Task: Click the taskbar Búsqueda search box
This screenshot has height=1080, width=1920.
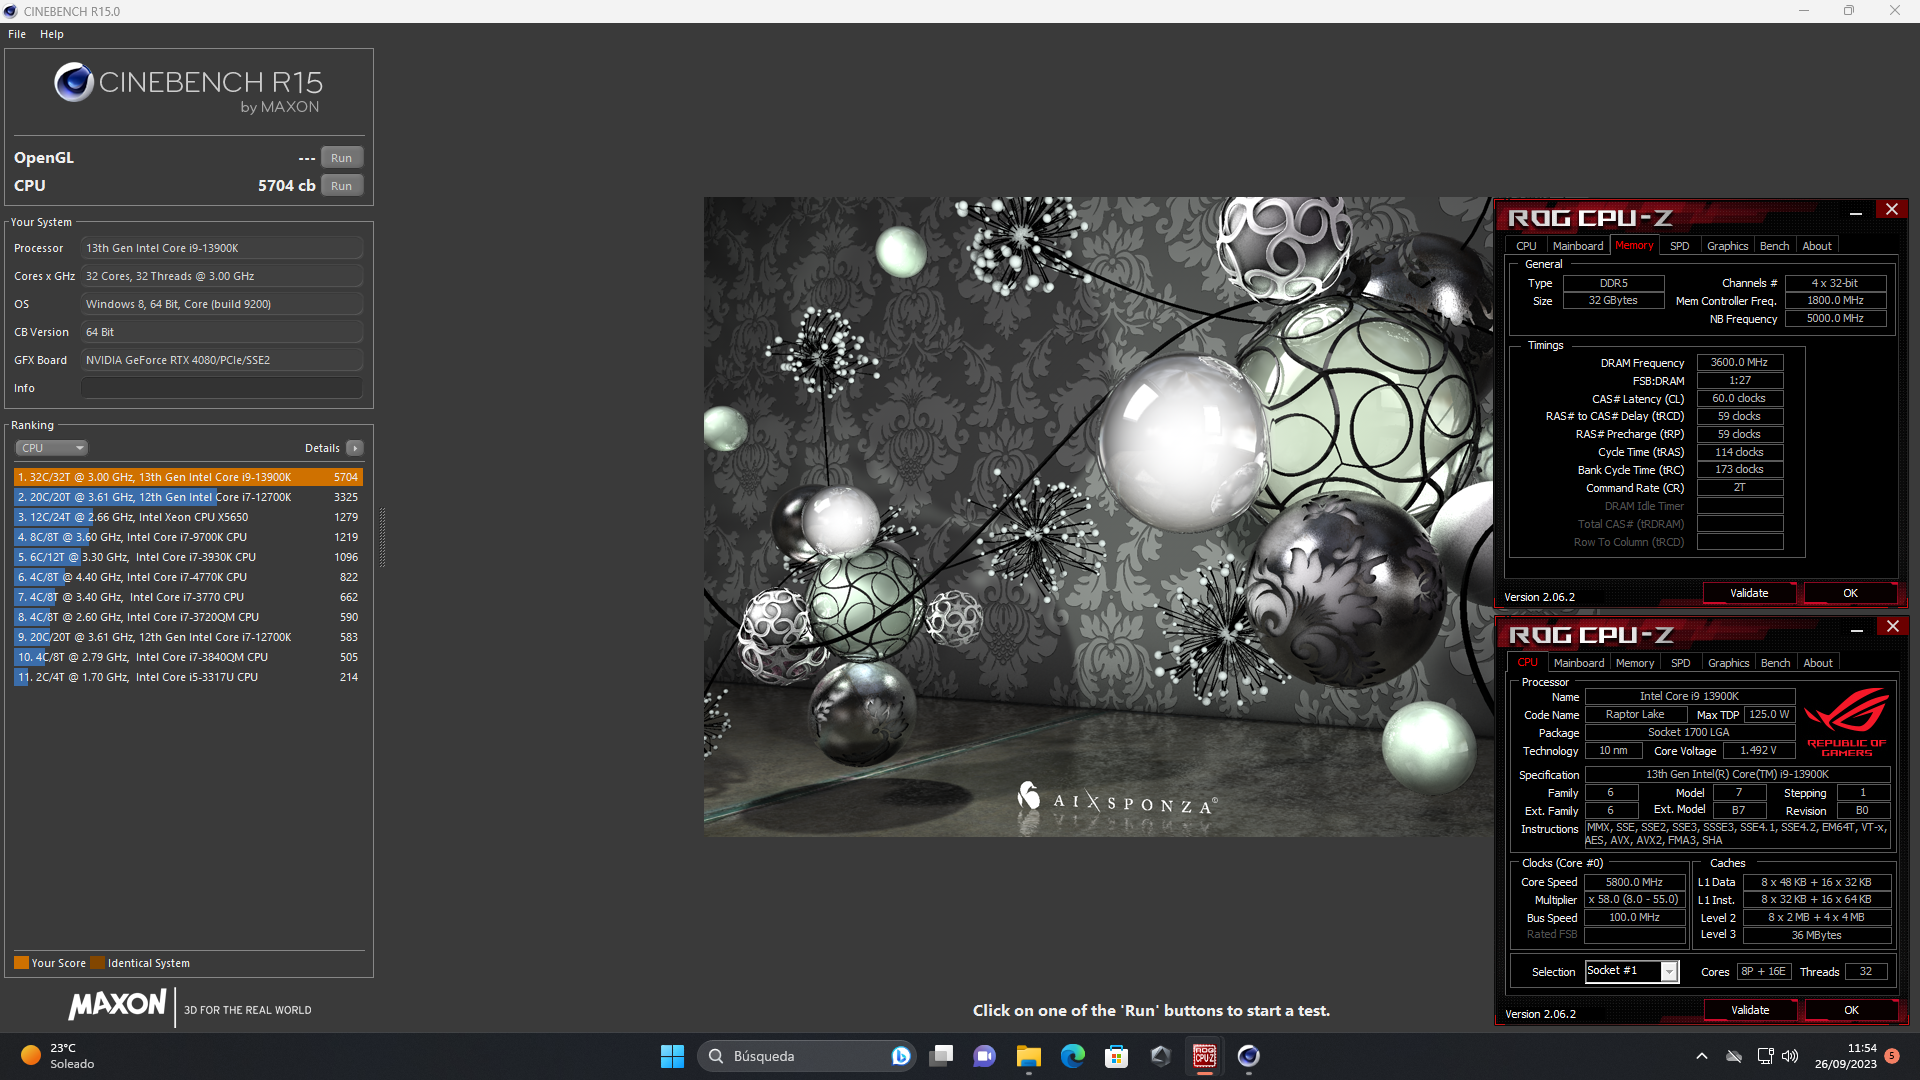Action: coord(806,1056)
